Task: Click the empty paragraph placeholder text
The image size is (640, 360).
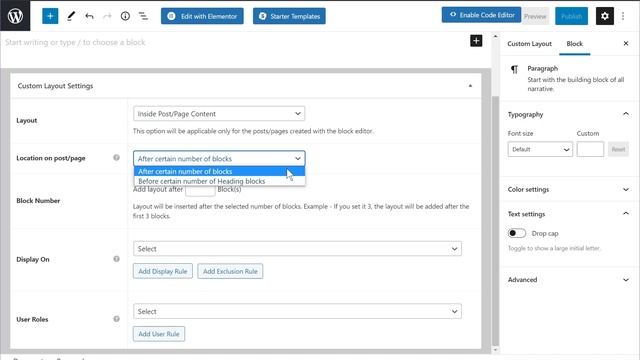Action: click(75, 42)
